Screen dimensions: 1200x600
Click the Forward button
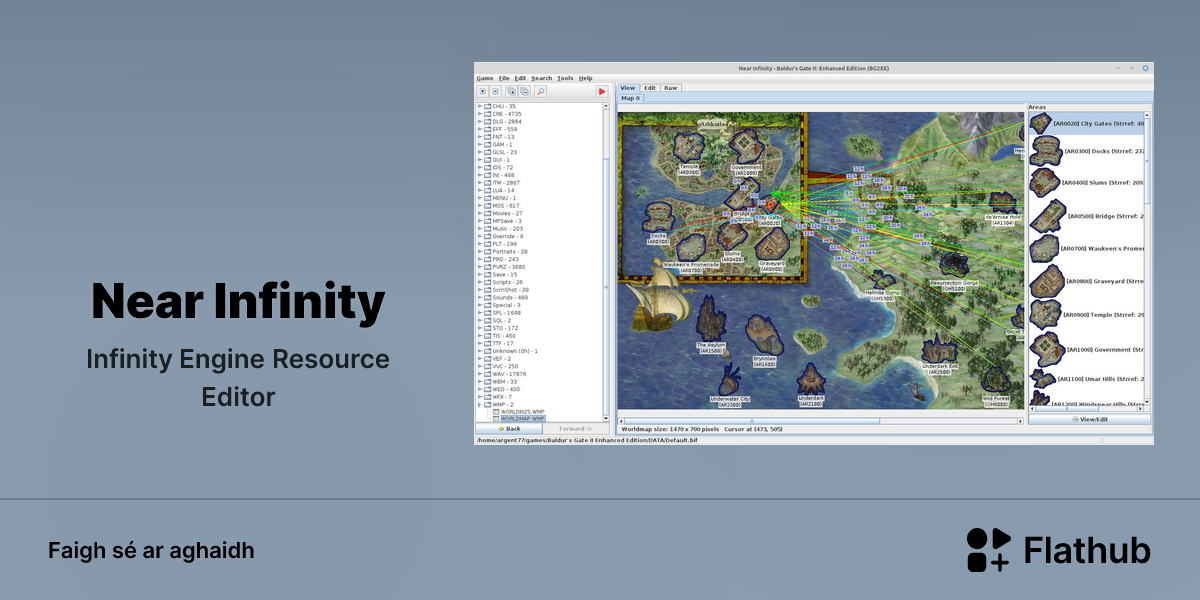pyautogui.click(x=576, y=428)
